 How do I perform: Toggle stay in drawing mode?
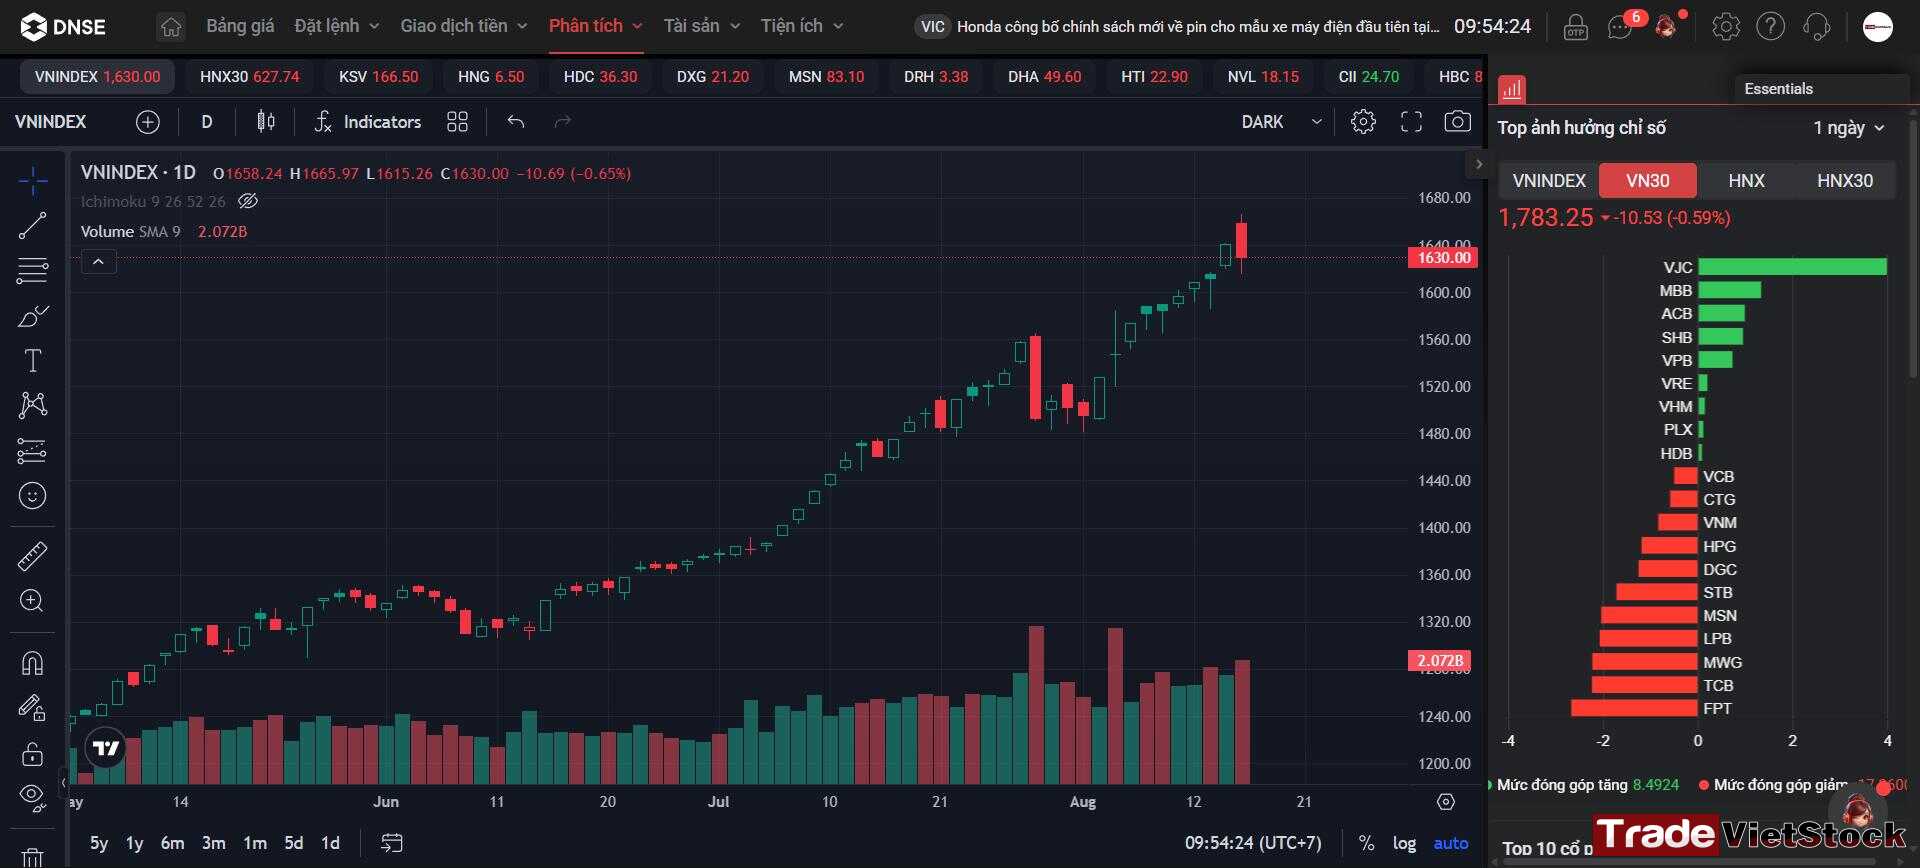tap(33, 708)
